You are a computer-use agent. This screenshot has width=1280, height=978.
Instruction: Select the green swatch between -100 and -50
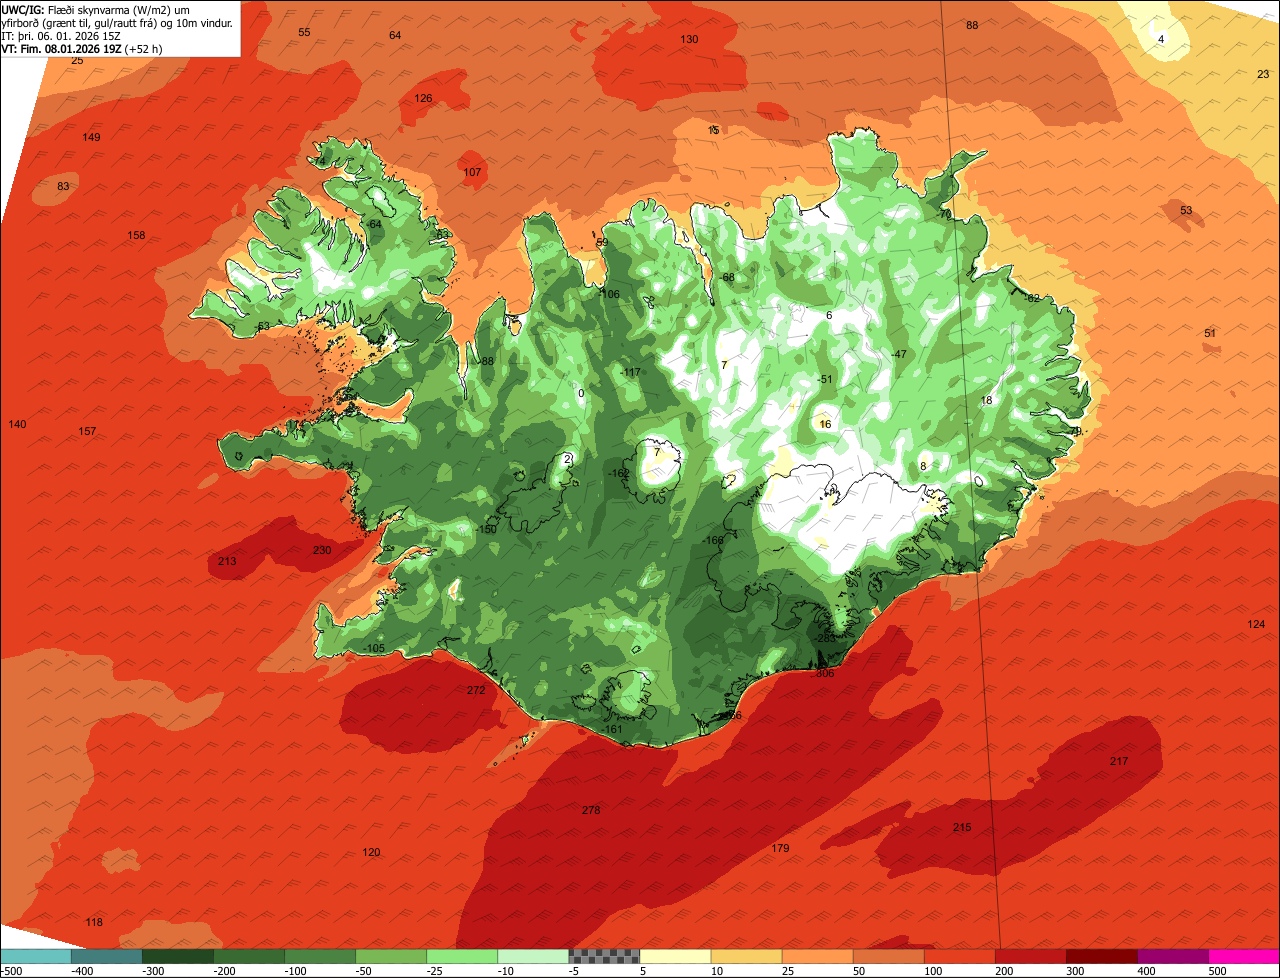(319, 956)
